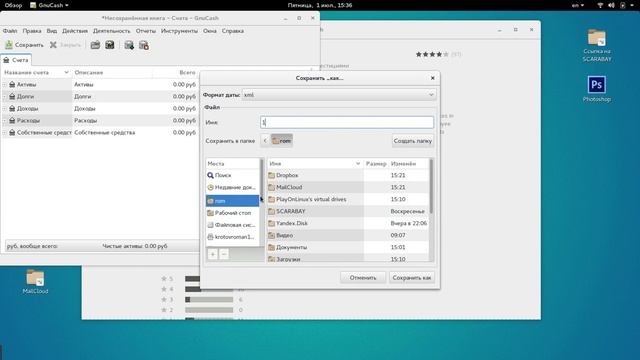Open the Правка menu

32,31
